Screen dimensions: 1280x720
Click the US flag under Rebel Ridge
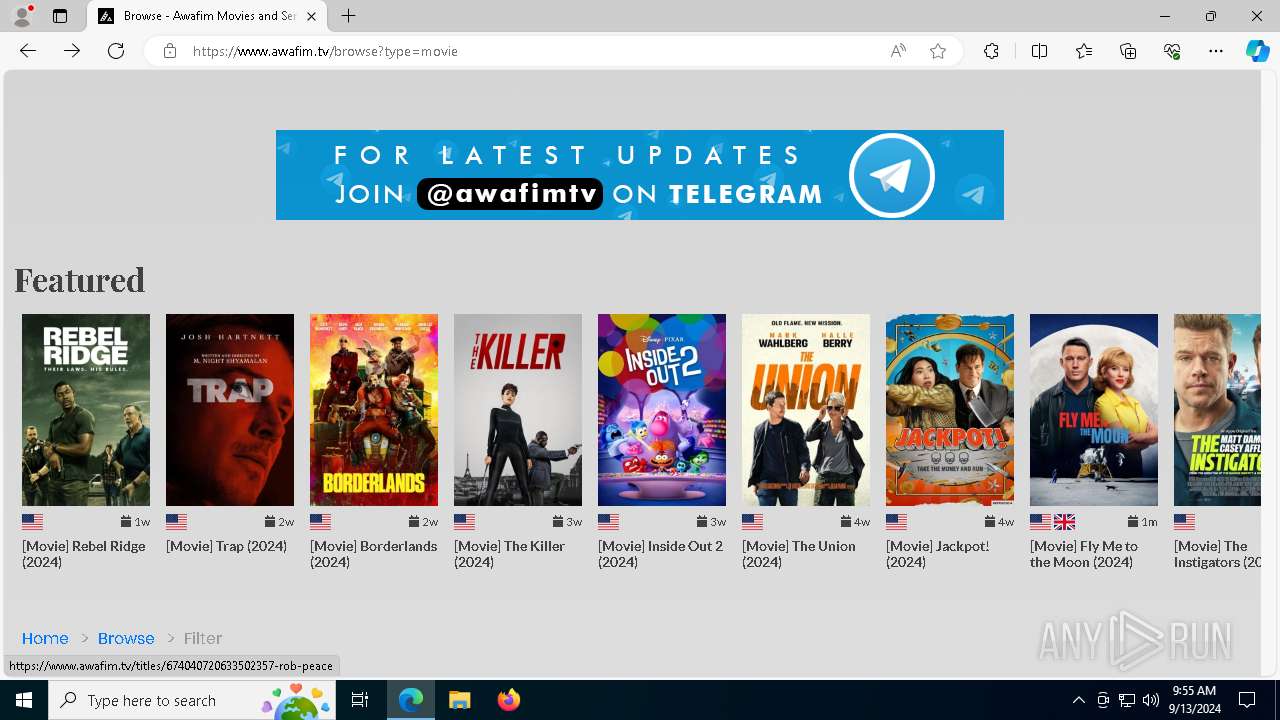pyautogui.click(x=33, y=522)
